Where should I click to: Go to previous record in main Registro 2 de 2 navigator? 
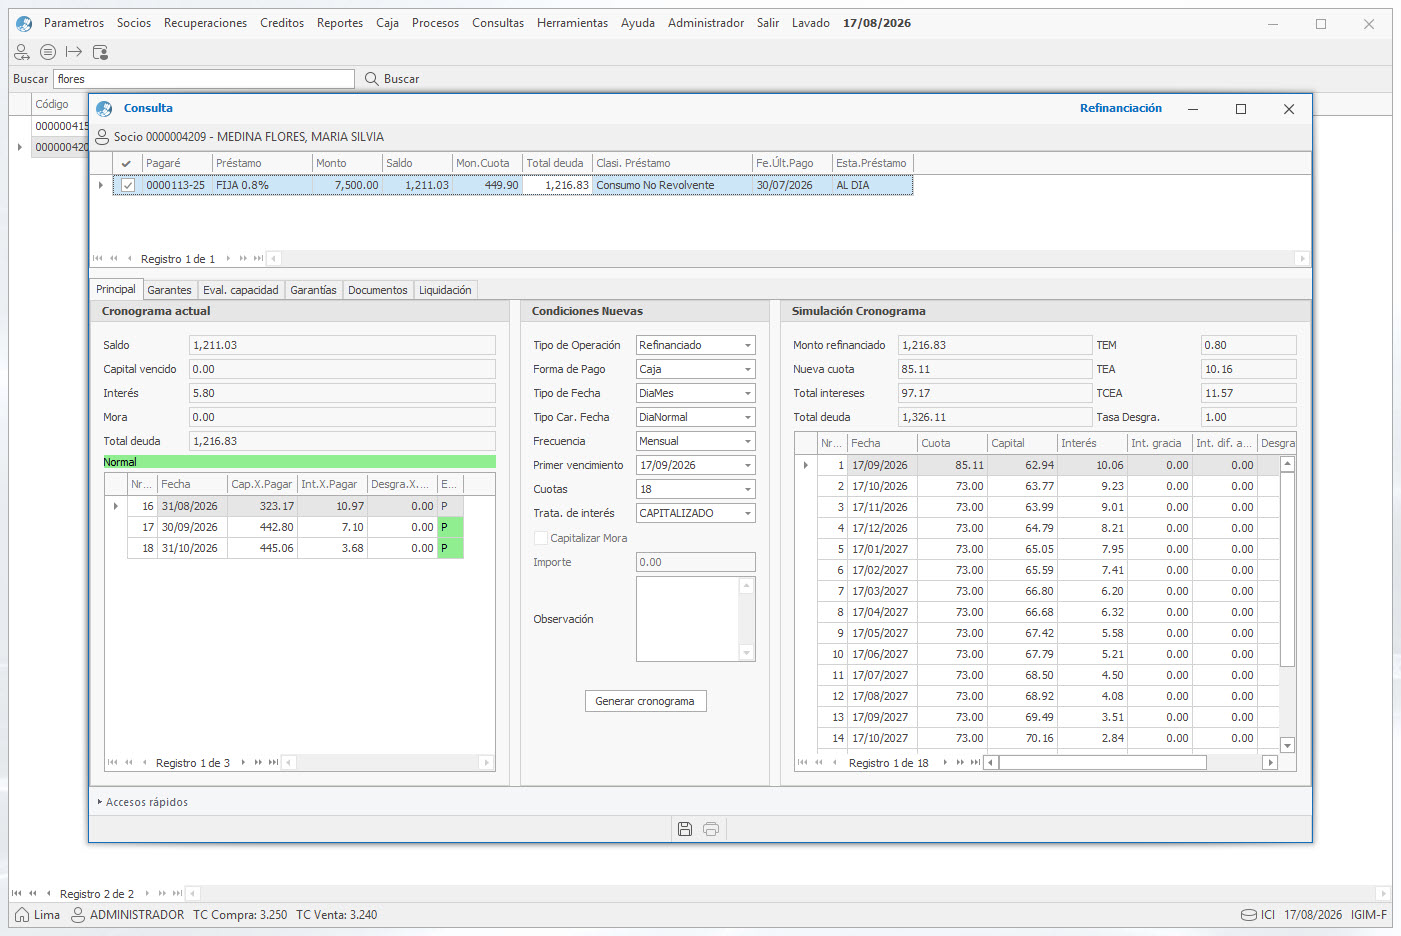coord(48,894)
